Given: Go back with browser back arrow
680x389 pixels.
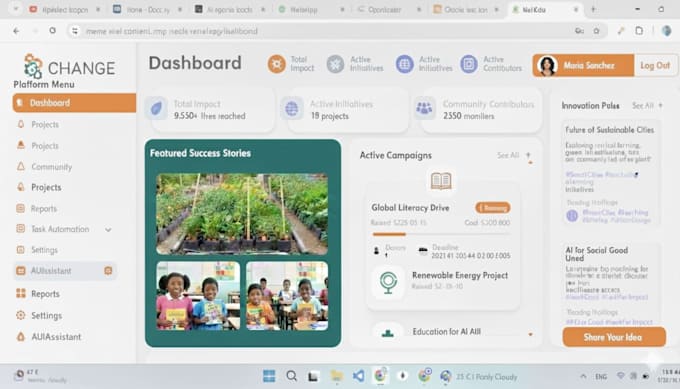Looking at the screenshot, I should pos(16,31).
